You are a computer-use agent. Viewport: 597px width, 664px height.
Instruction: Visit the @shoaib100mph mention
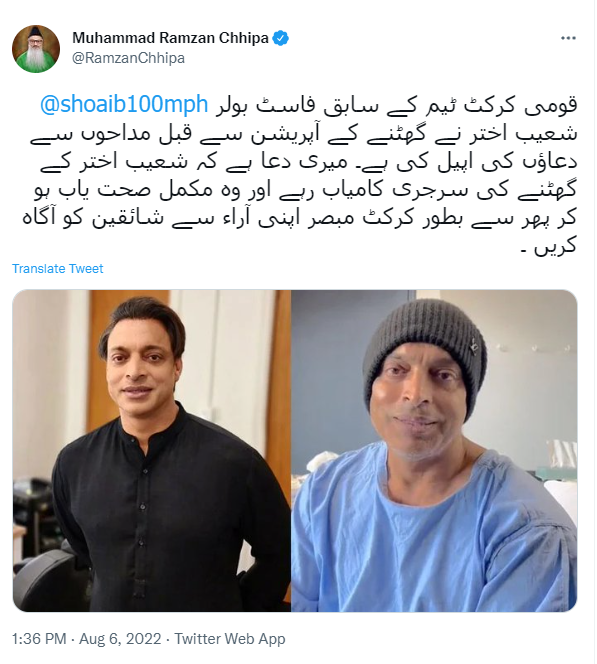point(124,104)
